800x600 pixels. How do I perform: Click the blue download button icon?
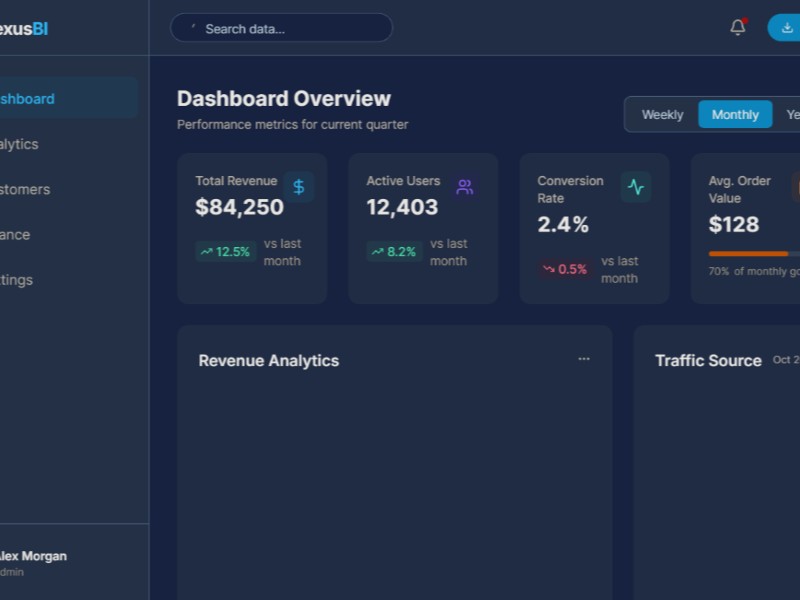pyautogui.click(x=787, y=28)
